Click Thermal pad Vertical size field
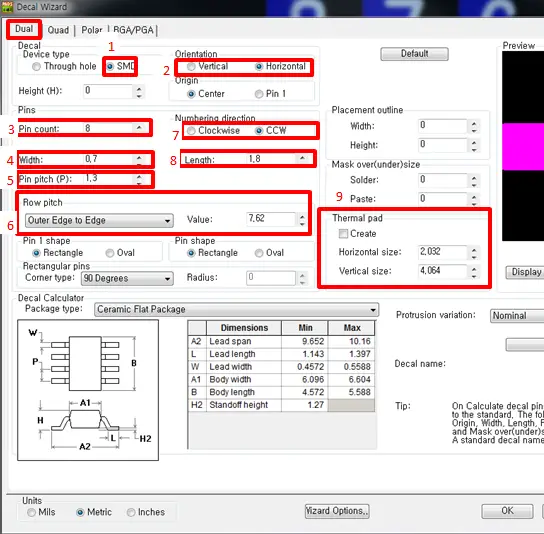This screenshot has height=534, width=544. (443, 271)
